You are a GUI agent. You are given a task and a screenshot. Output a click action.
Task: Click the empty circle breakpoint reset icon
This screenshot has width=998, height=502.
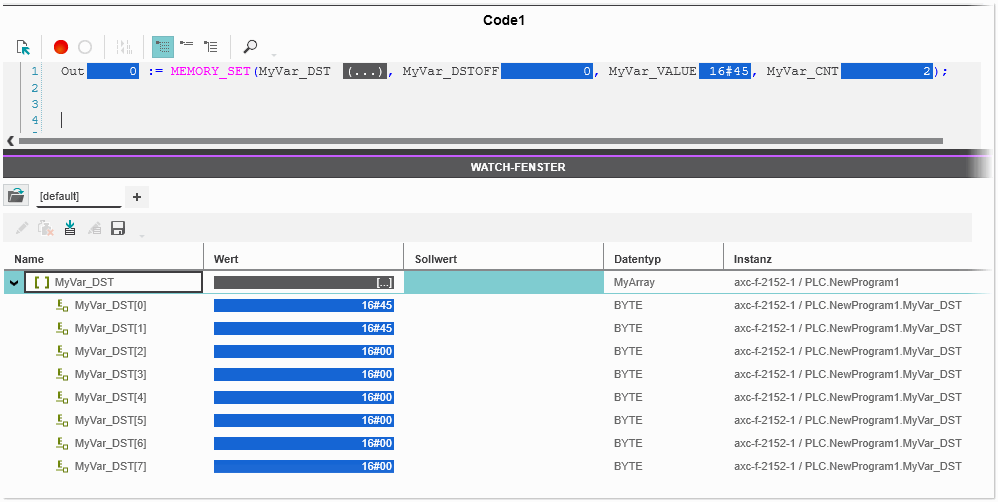[85, 47]
